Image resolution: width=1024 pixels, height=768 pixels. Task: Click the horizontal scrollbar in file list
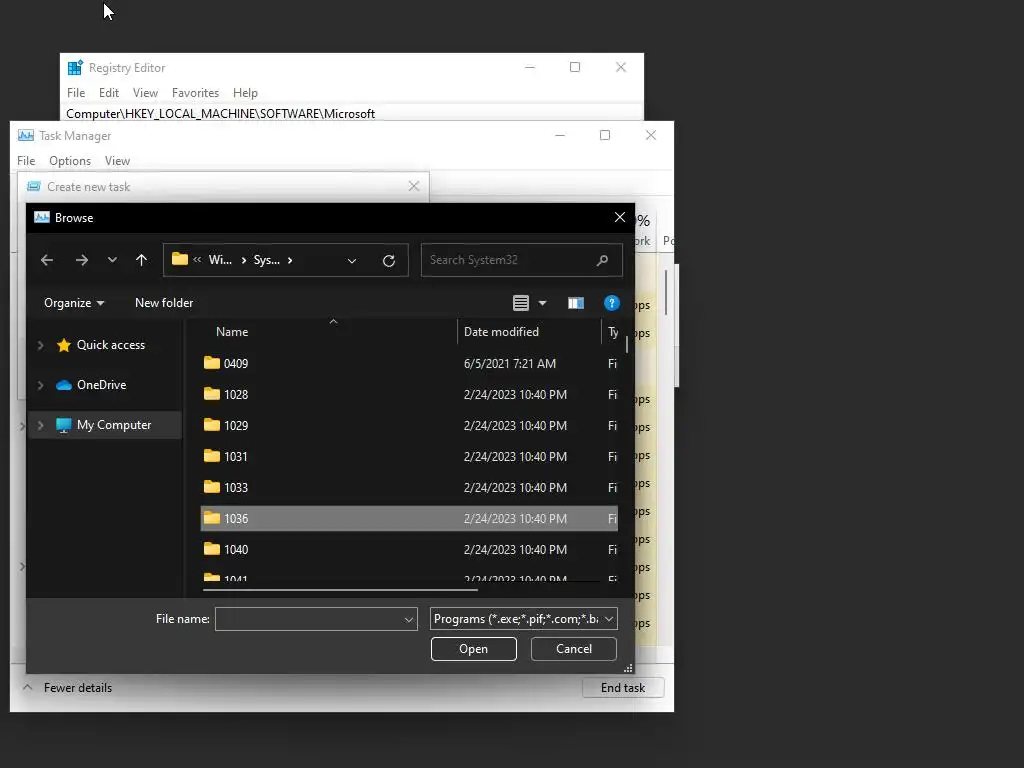340,590
